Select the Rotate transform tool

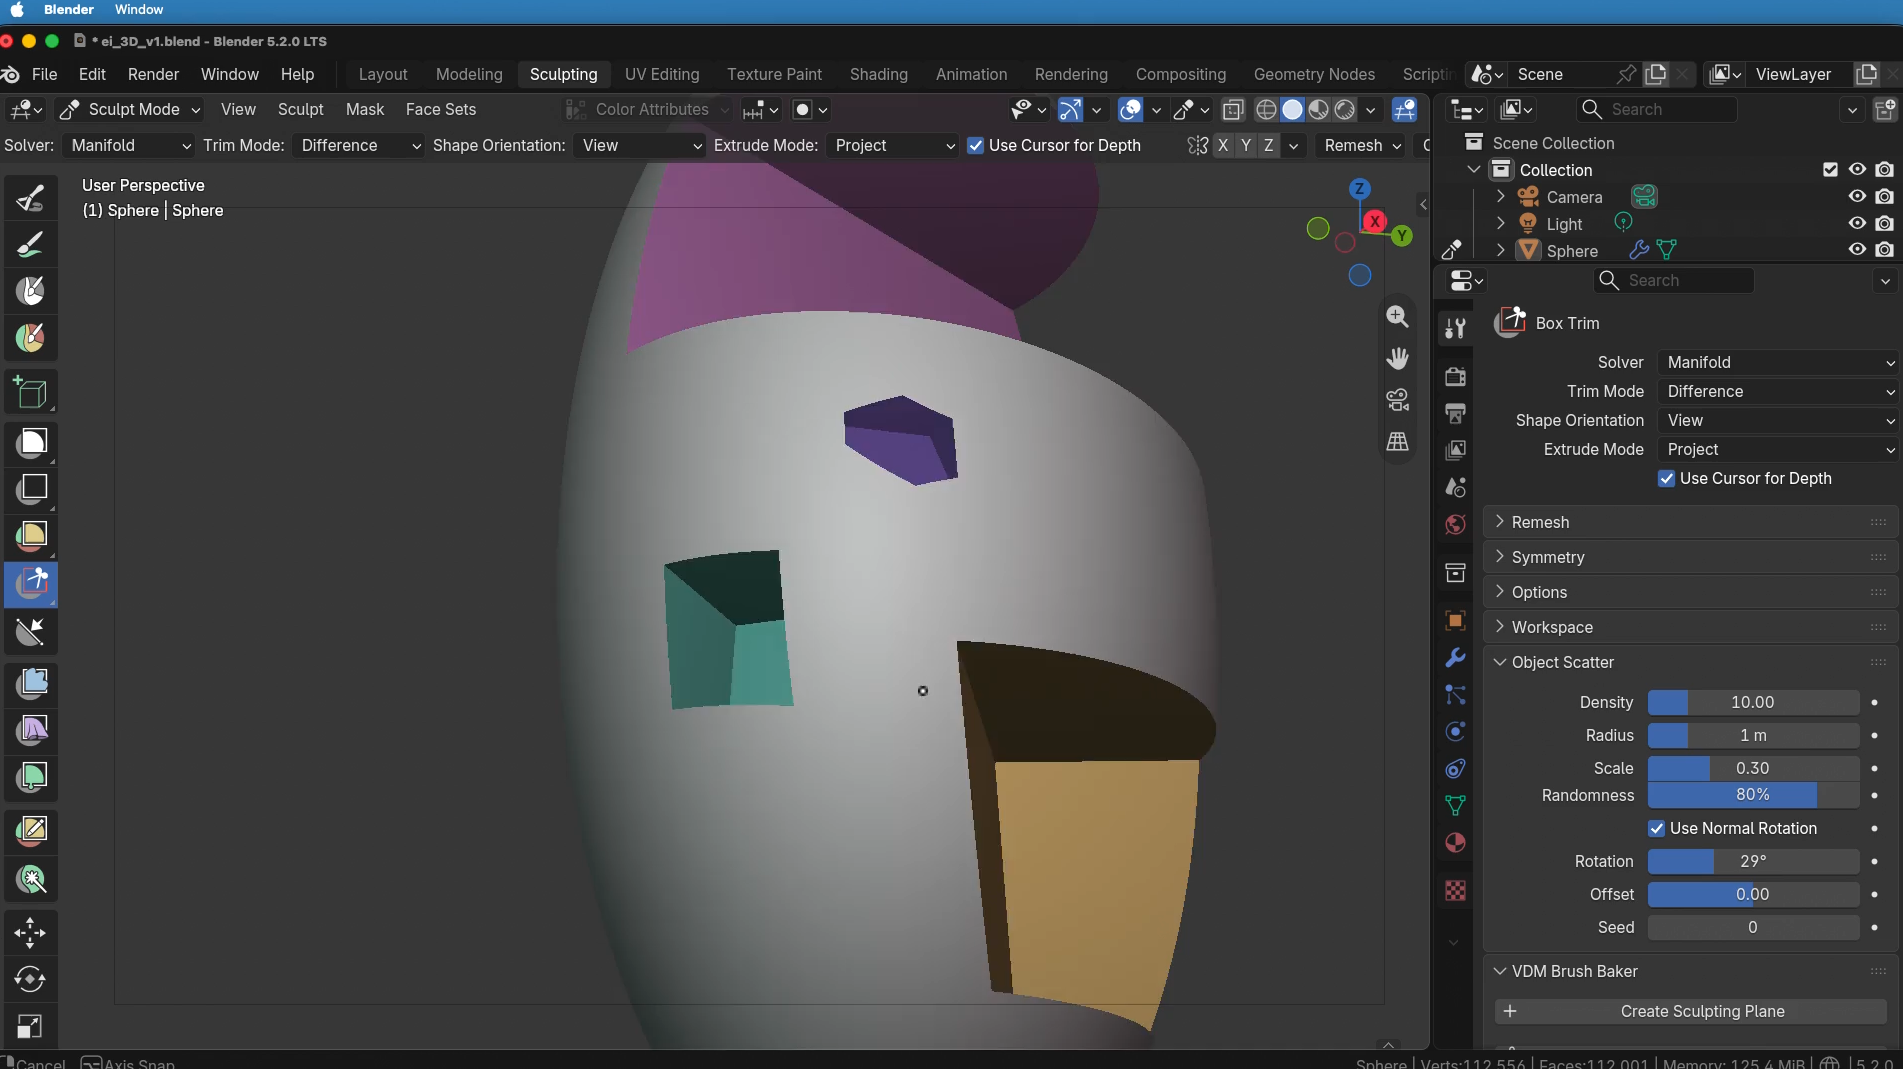click(31, 979)
